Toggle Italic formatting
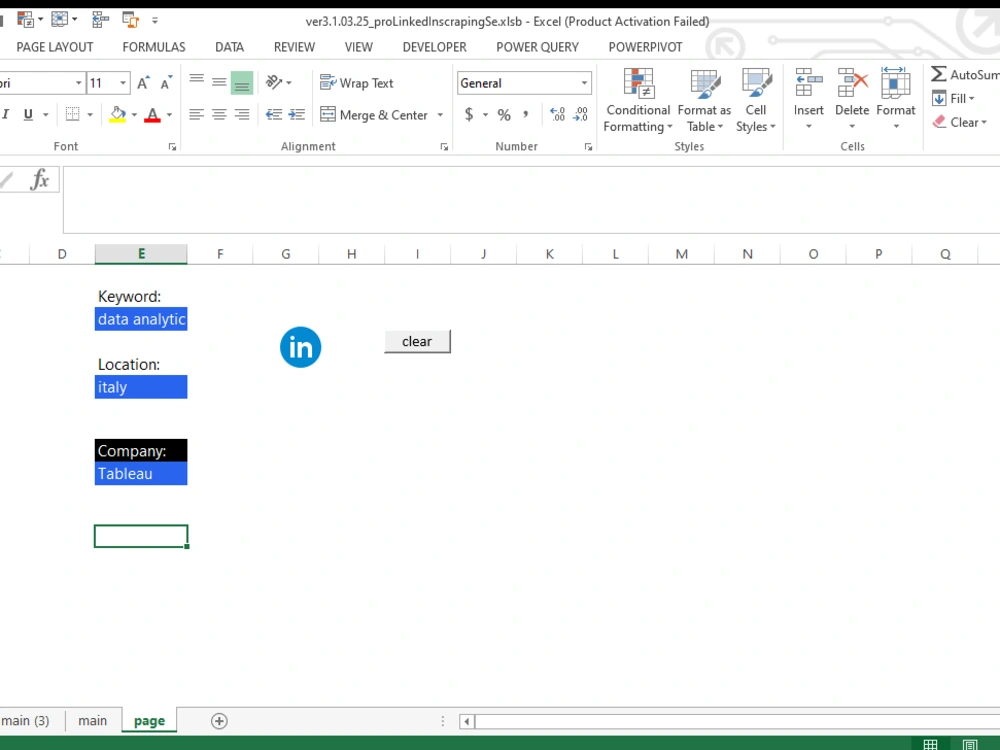The height and width of the screenshot is (750, 1000). [x=8, y=114]
